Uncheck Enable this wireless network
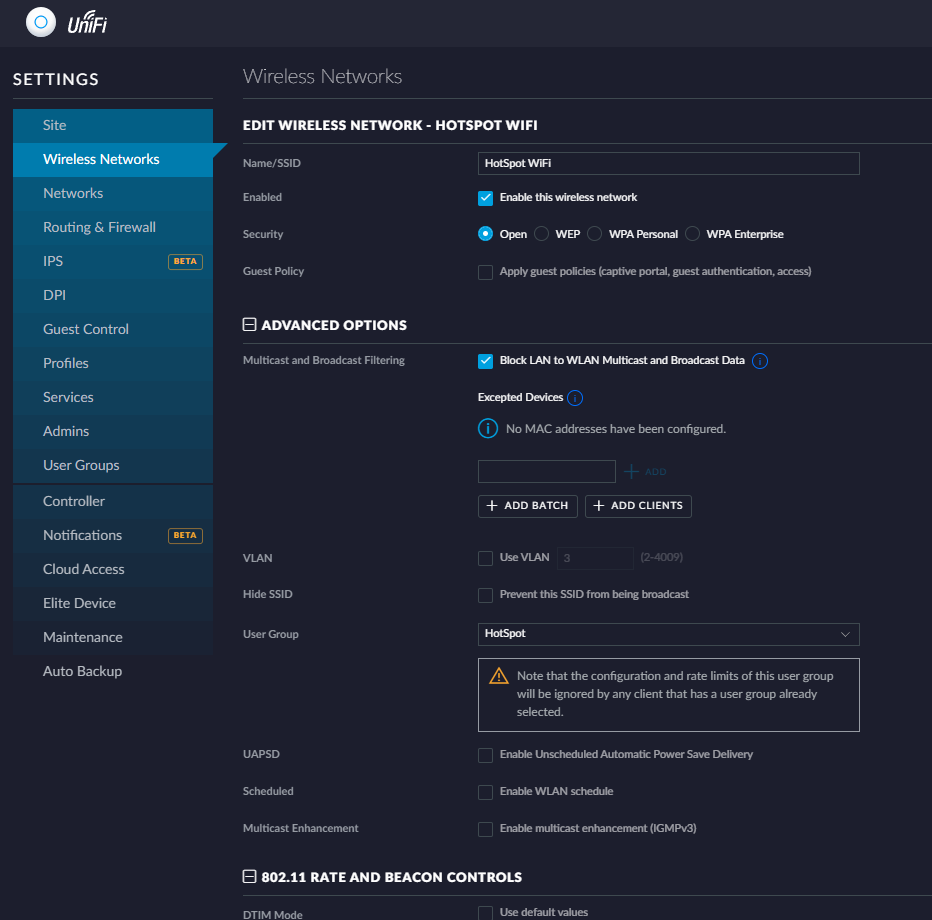 point(485,198)
